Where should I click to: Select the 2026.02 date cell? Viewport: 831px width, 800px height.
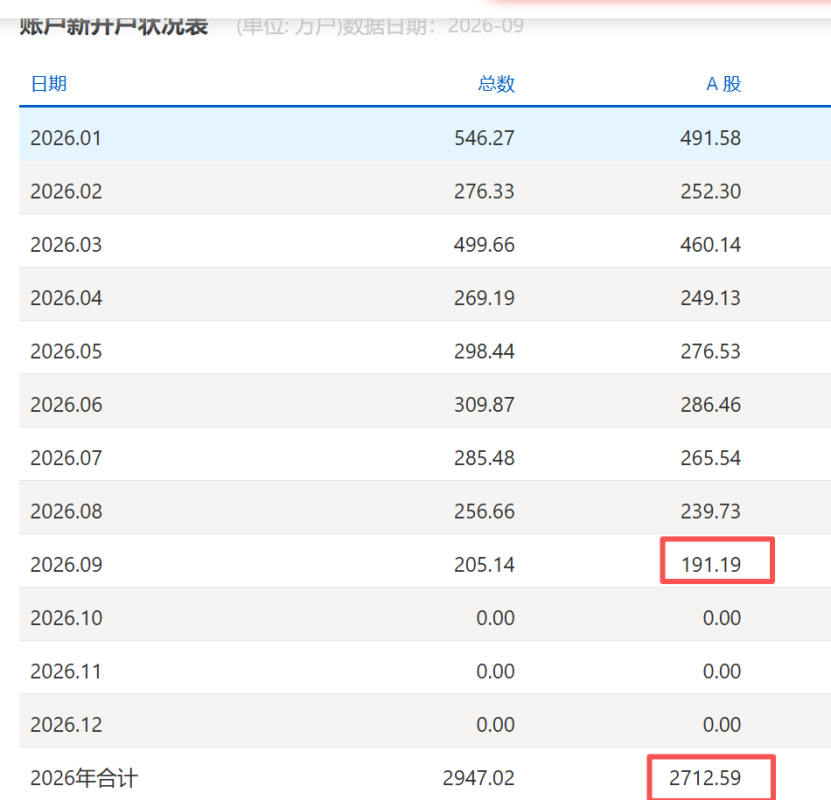[66, 192]
